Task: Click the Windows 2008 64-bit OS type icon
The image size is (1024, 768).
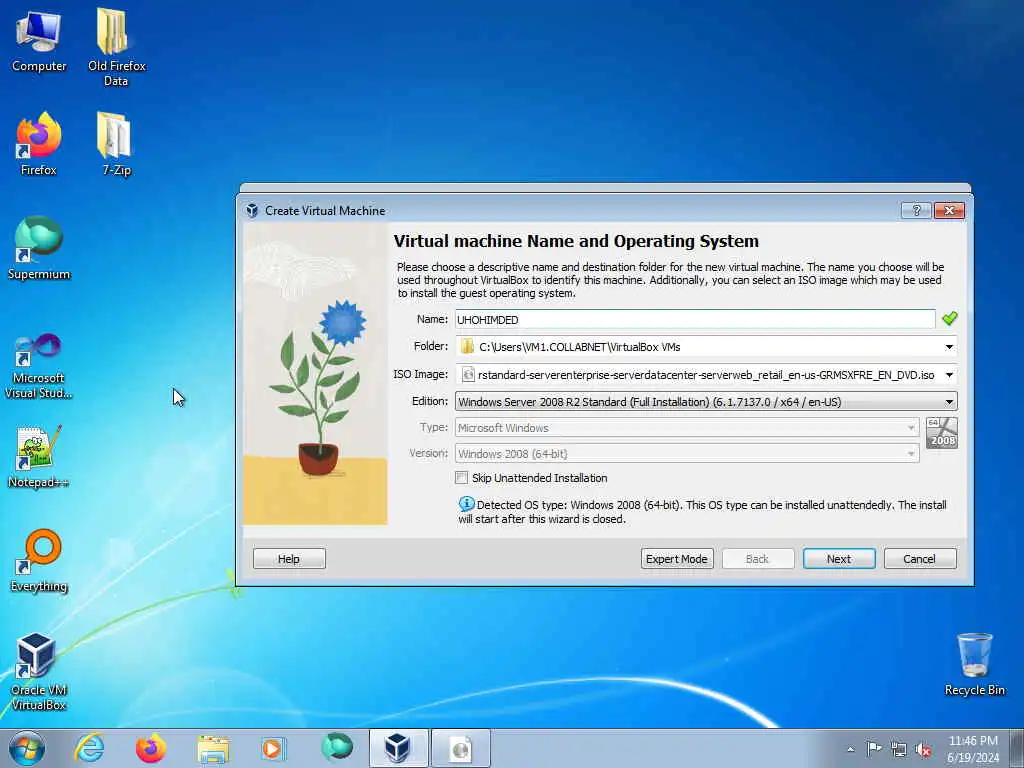Action: (942, 433)
